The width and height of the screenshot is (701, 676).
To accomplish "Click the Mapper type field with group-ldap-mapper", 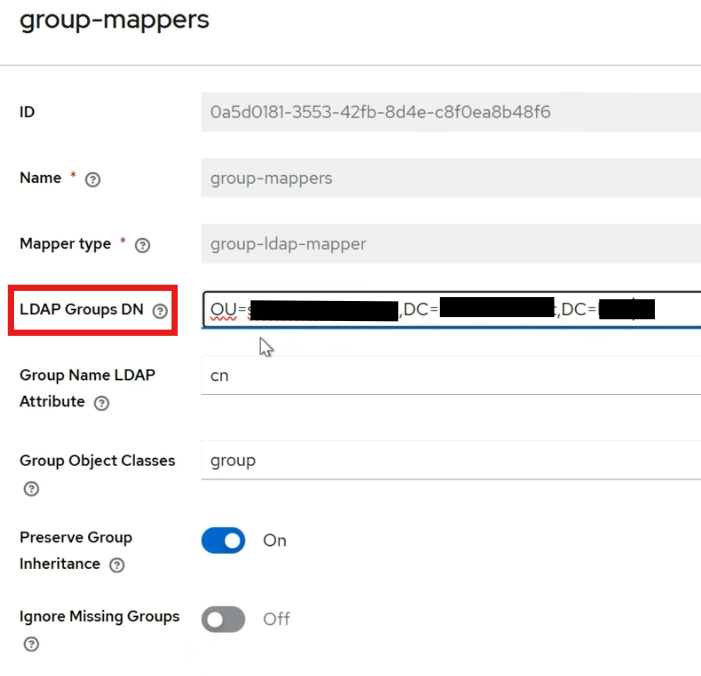I will (450, 244).
